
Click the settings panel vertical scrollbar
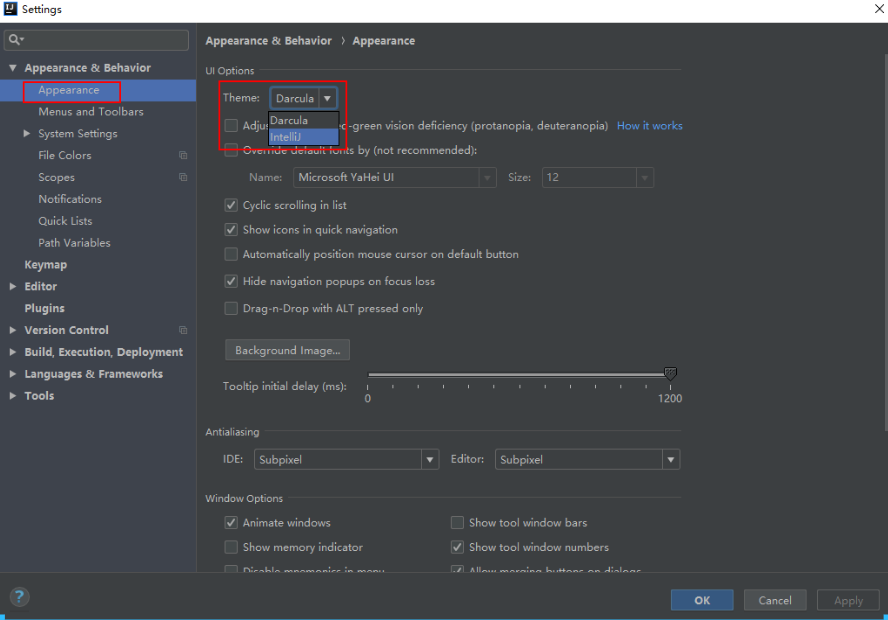click(x=885, y=242)
